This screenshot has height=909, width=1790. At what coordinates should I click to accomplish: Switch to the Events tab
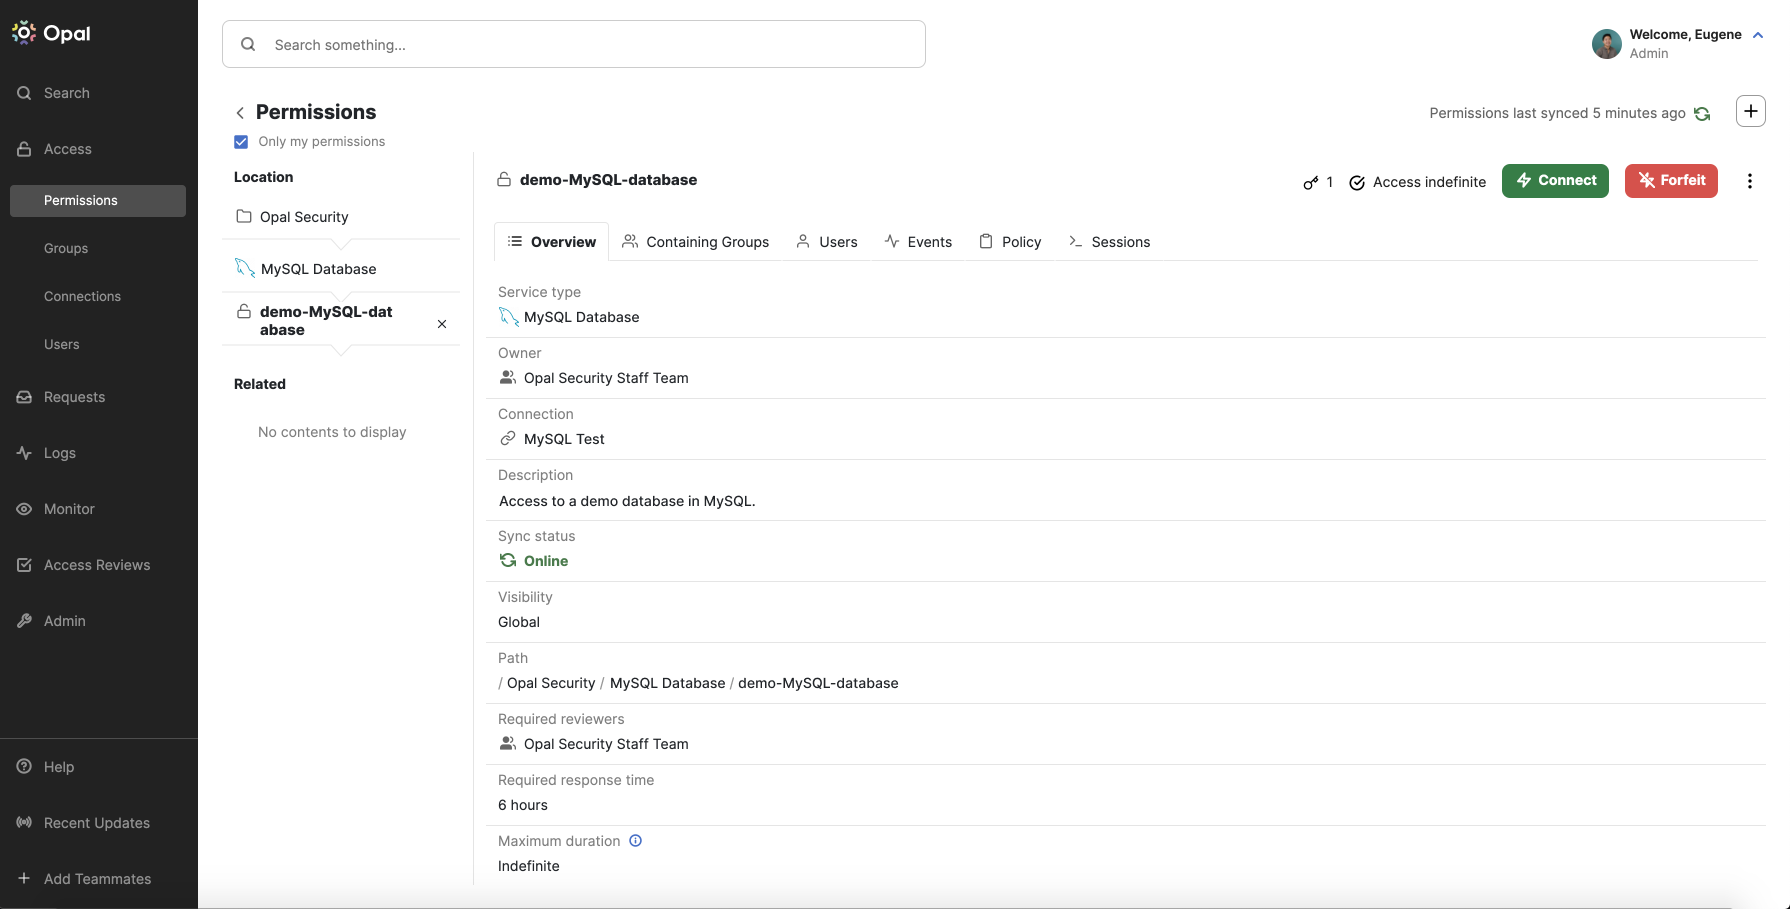(918, 242)
